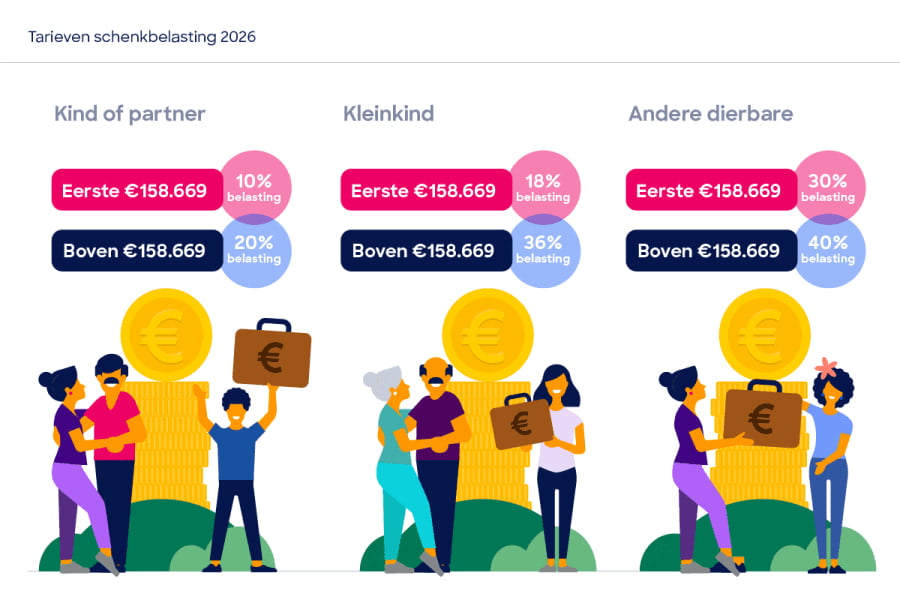The image size is (900, 600).
Task: Select the 'Kind of partner' heading
Action: click(x=130, y=114)
